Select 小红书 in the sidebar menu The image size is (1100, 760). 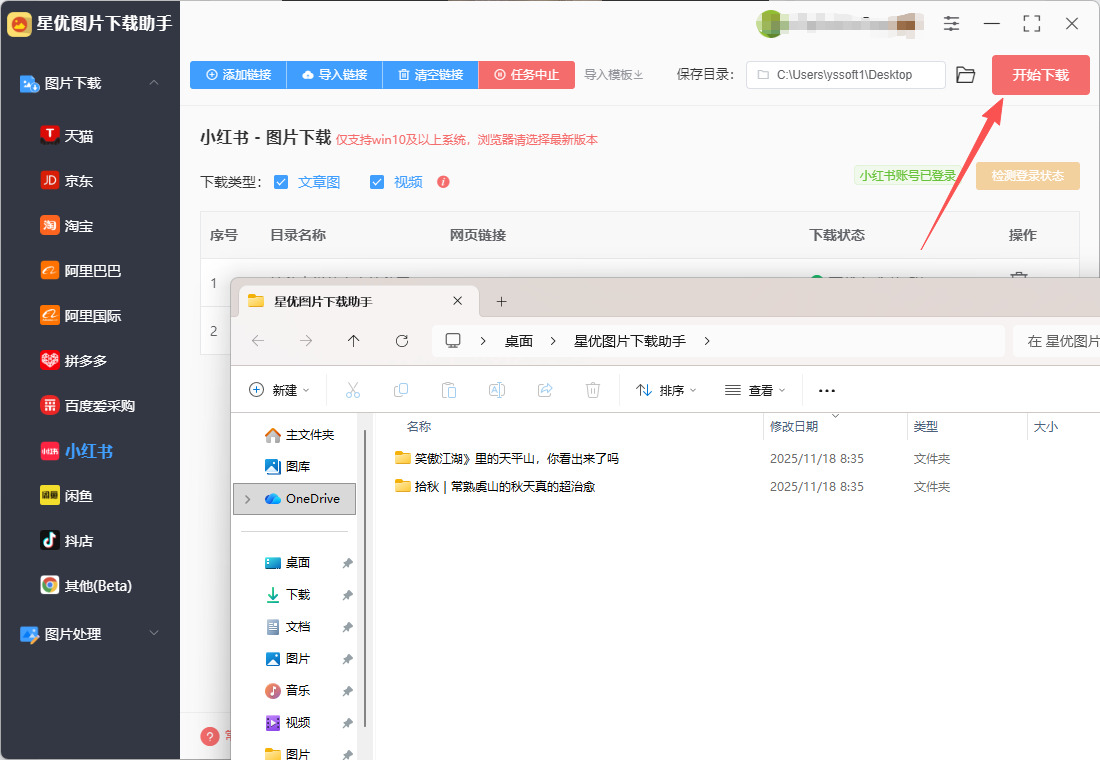coord(88,450)
